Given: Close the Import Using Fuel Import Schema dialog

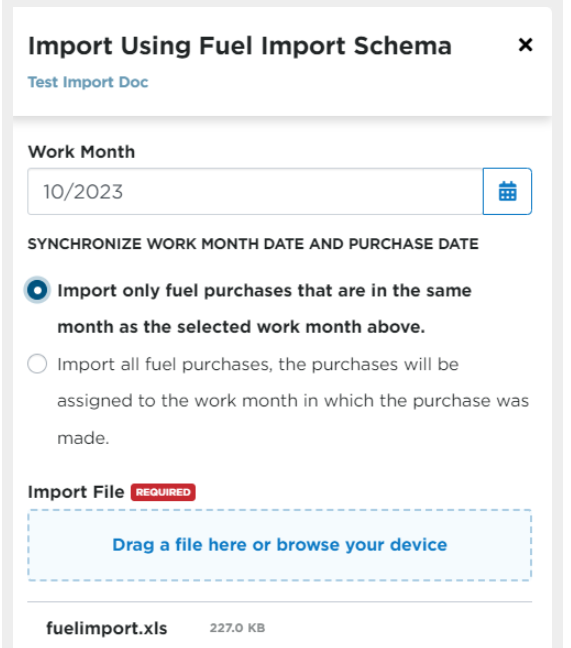Looking at the screenshot, I should click(525, 45).
